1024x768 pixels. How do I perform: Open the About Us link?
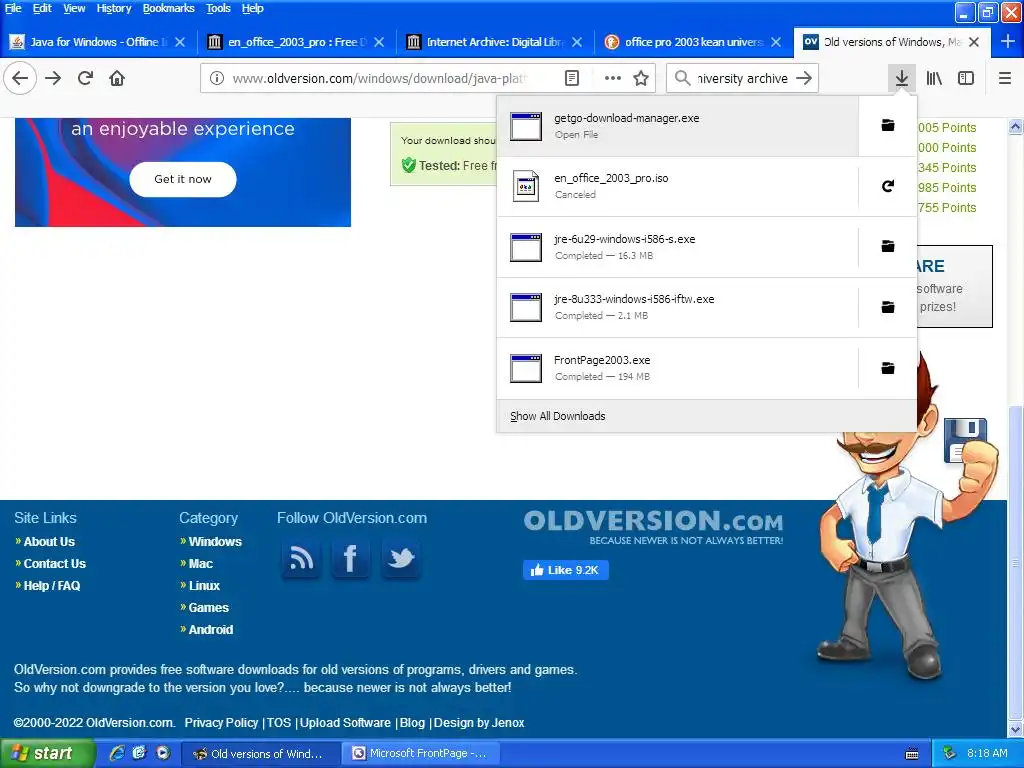(x=49, y=541)
